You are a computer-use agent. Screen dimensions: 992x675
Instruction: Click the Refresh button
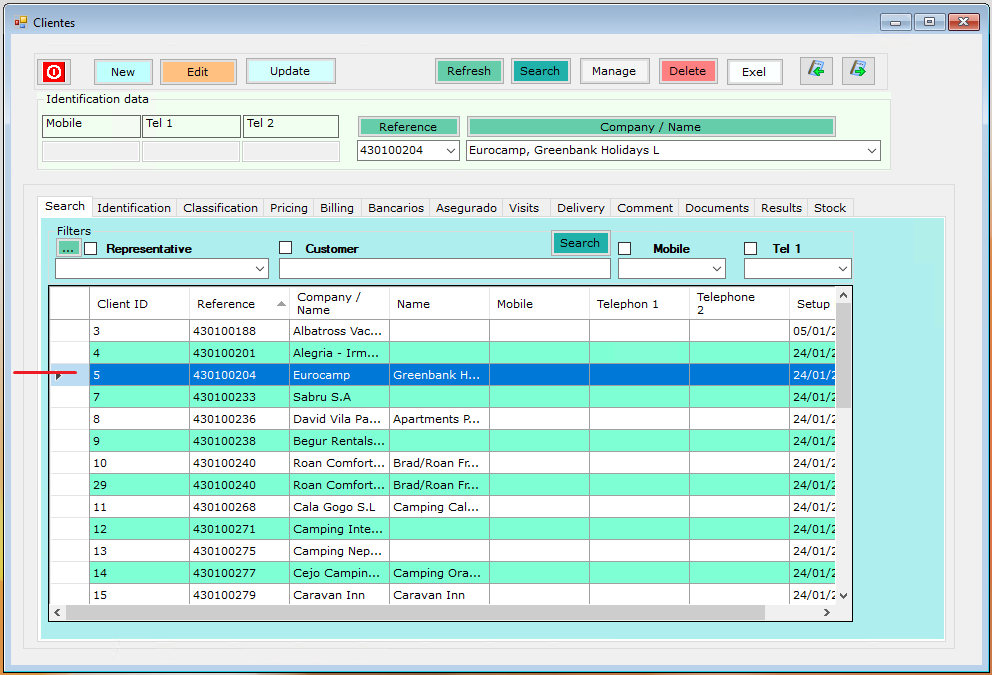click(469, 71)
